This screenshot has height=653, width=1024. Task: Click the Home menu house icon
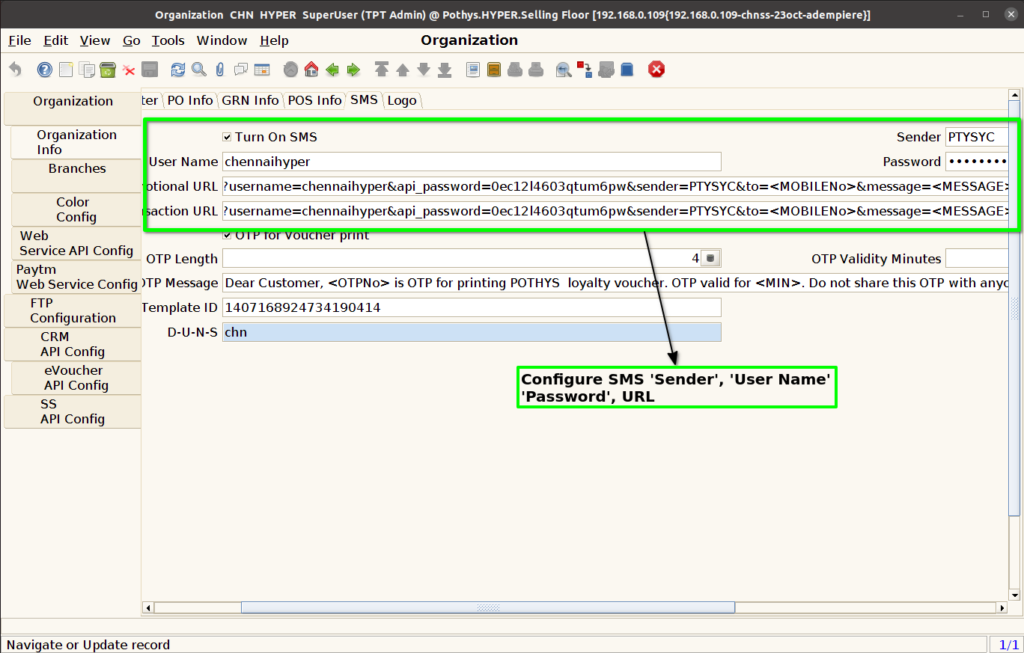coord(312,69)
